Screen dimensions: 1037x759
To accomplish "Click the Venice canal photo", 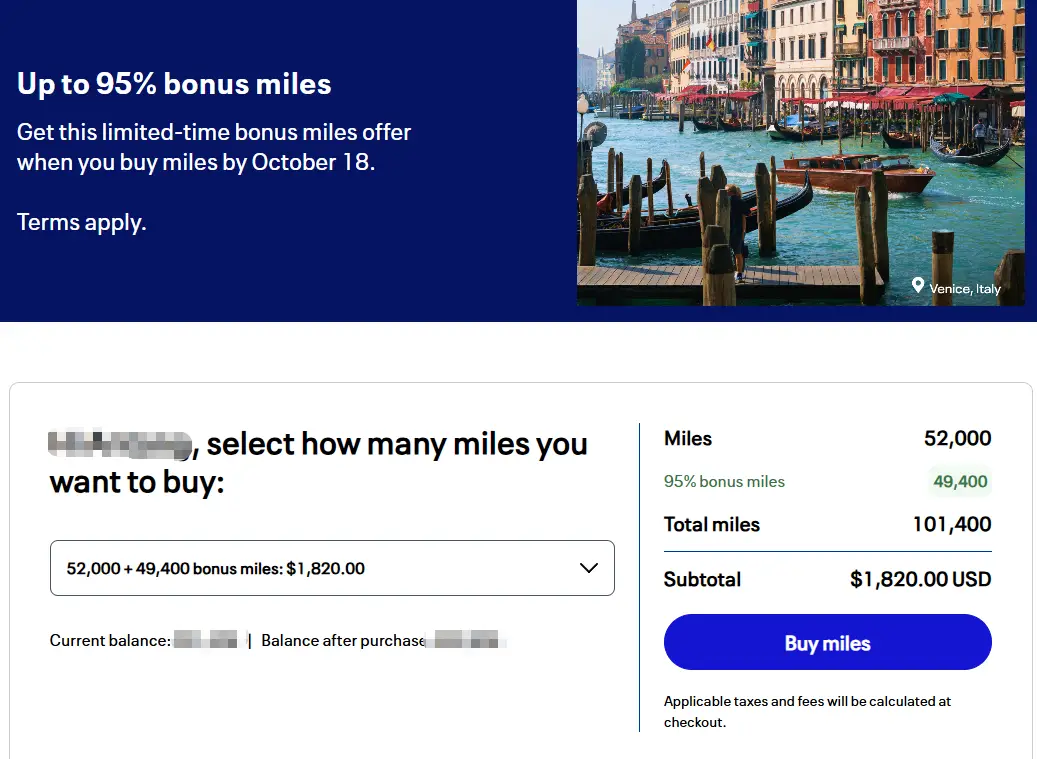I will click(x=800, y=150).
